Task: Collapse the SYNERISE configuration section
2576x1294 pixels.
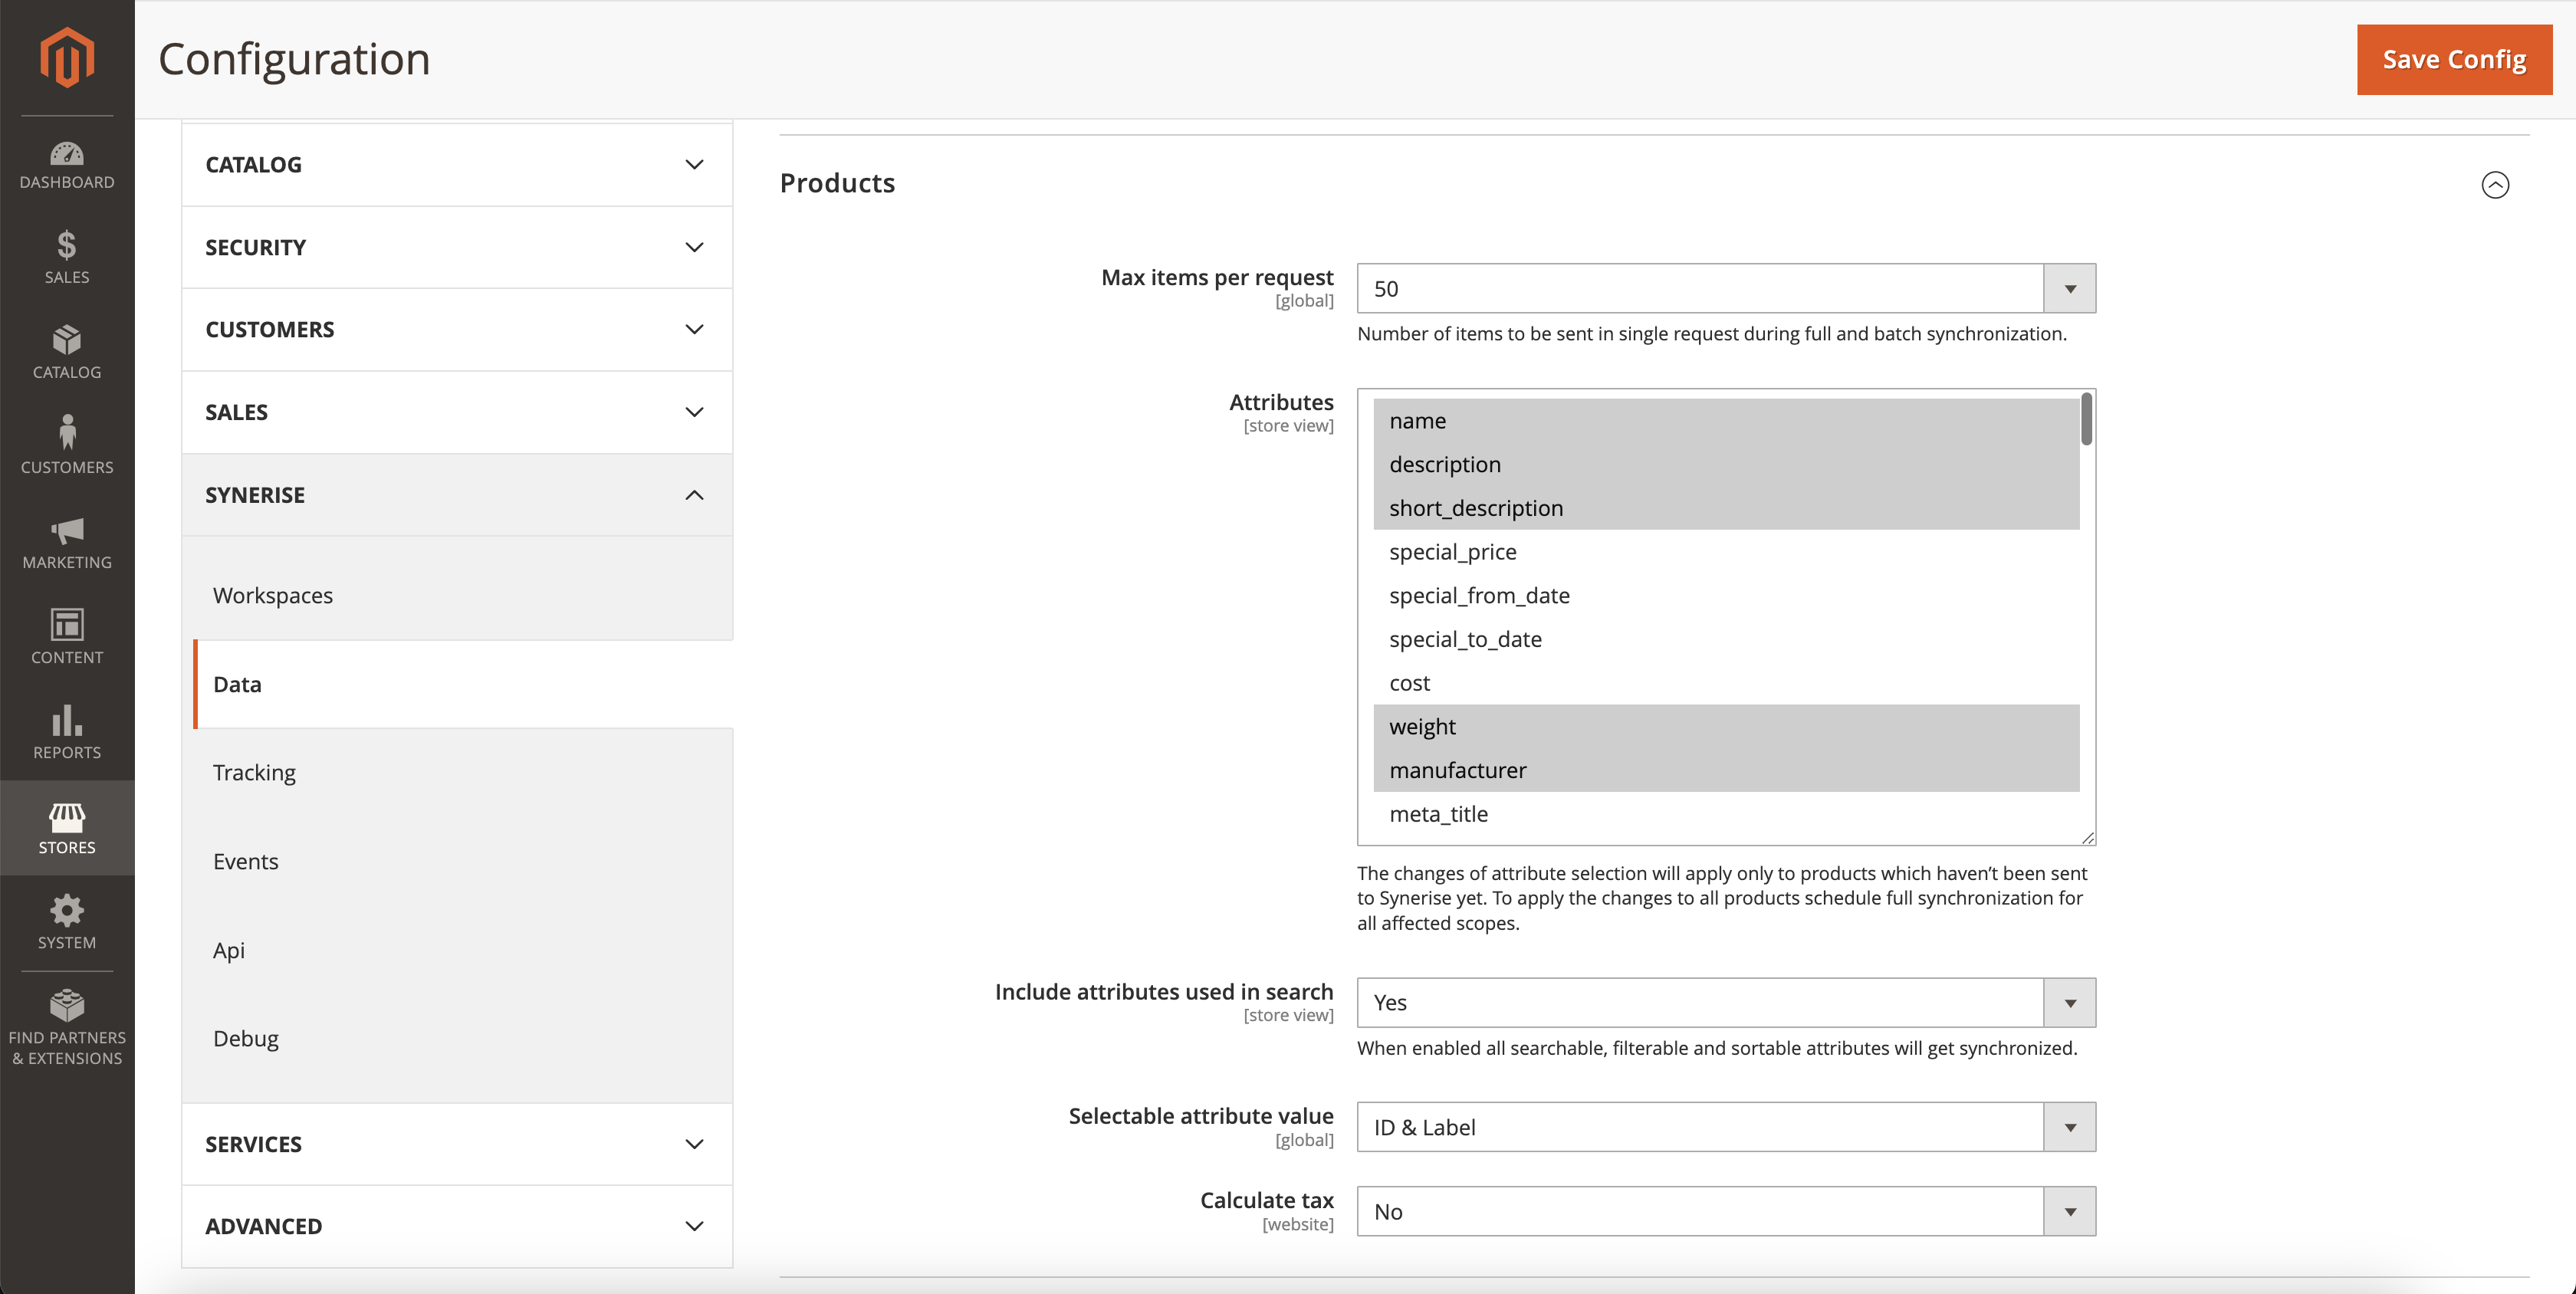Action: [x=455, y=494]
